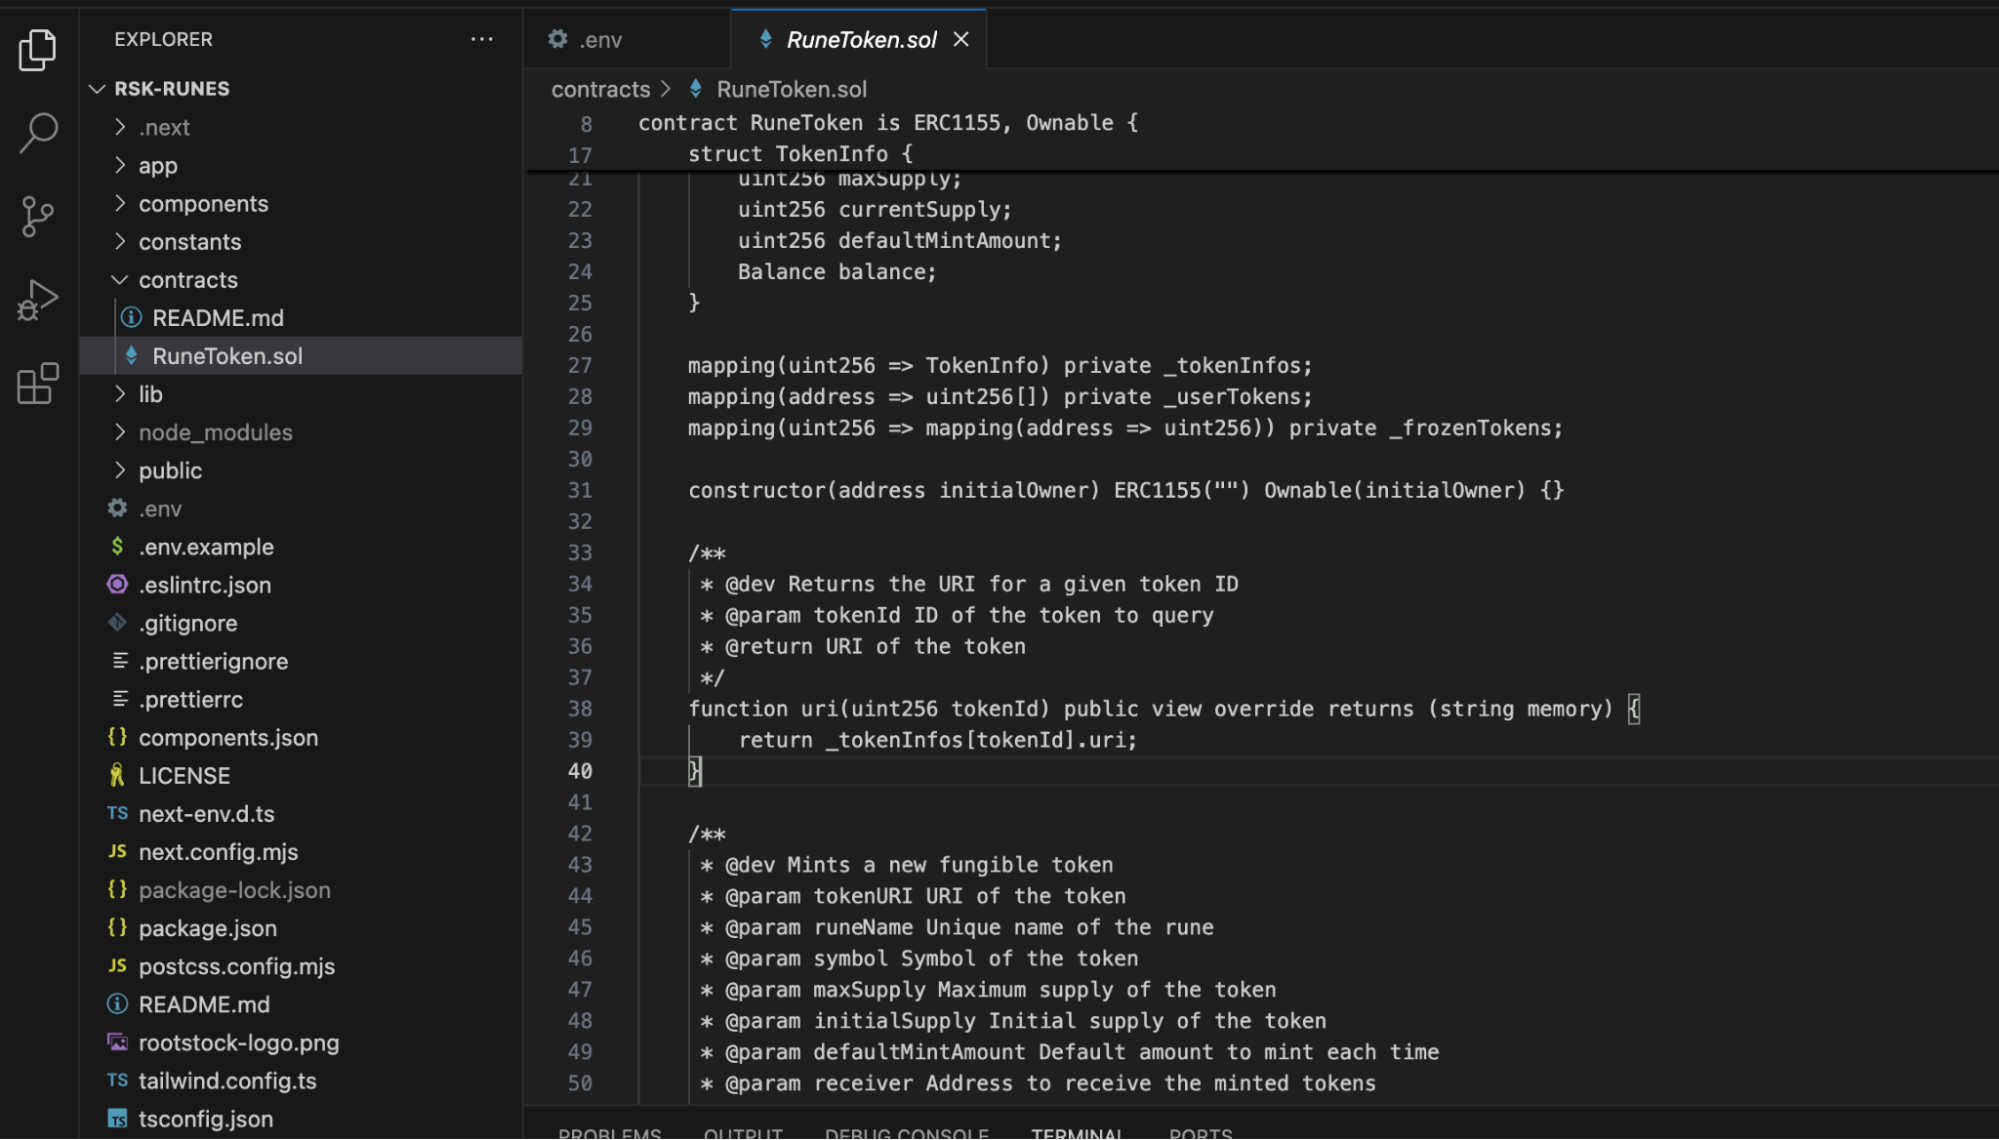Open package.json from the file tree
Viewport: 1999px width, 1140px height.
click(207, 929)
